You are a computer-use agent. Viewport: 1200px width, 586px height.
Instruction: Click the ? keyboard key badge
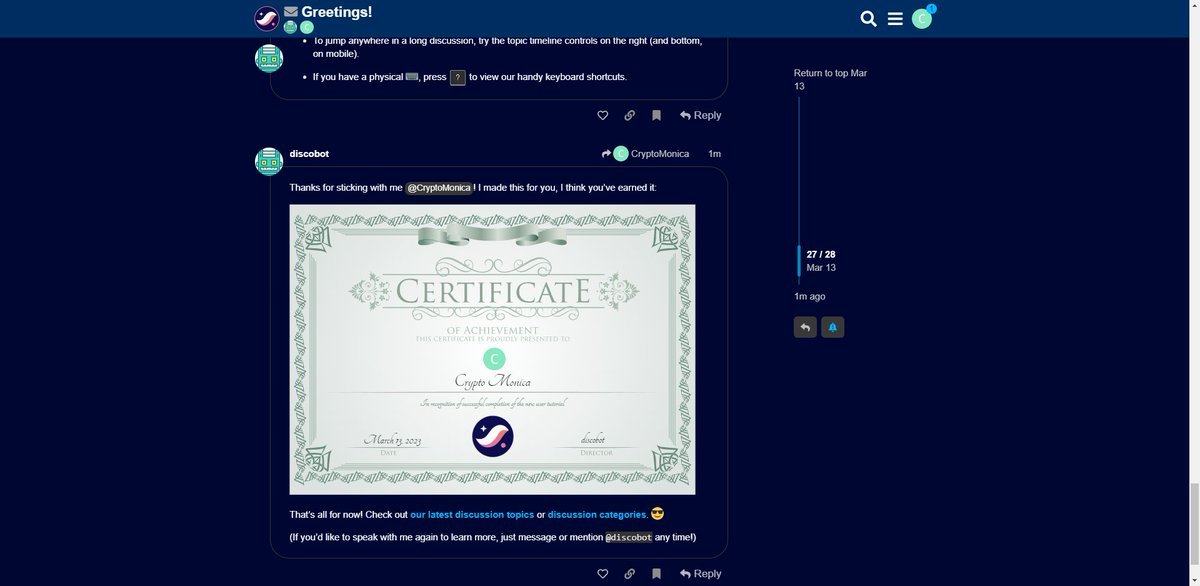click(458, 77)
